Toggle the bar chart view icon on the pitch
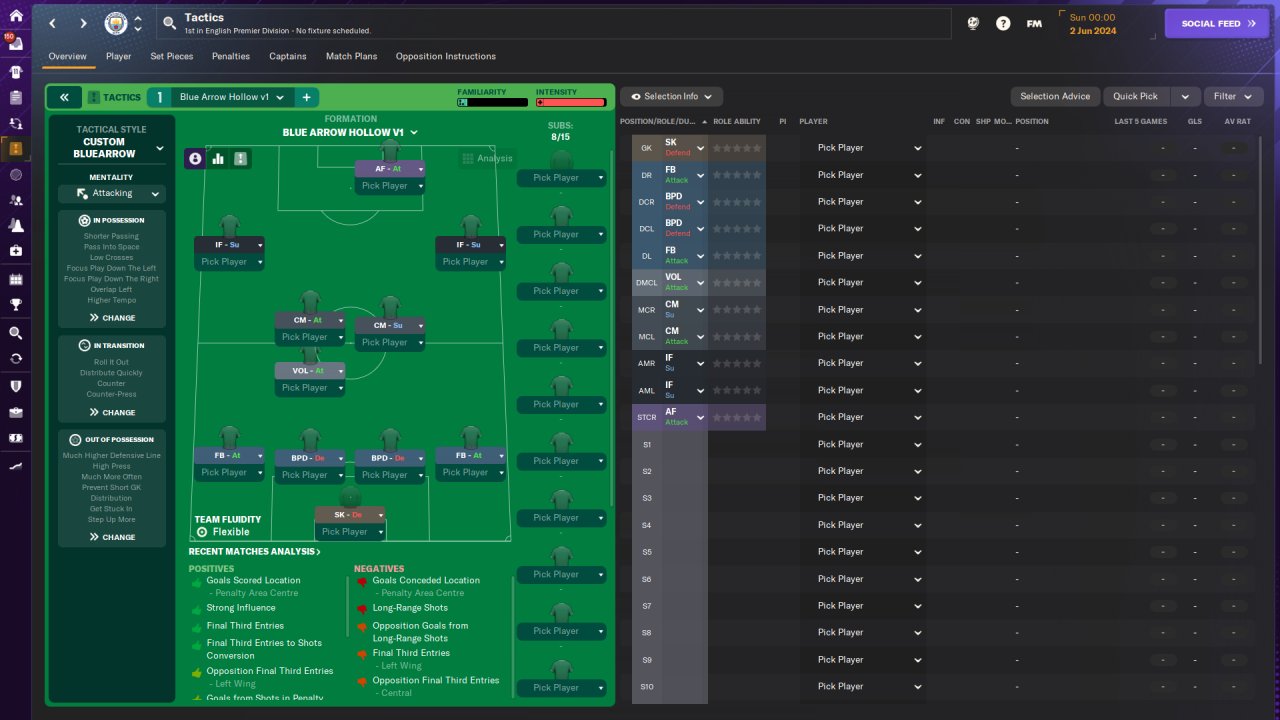This screenshot has width=1280, height=720. tap(217, 158)
